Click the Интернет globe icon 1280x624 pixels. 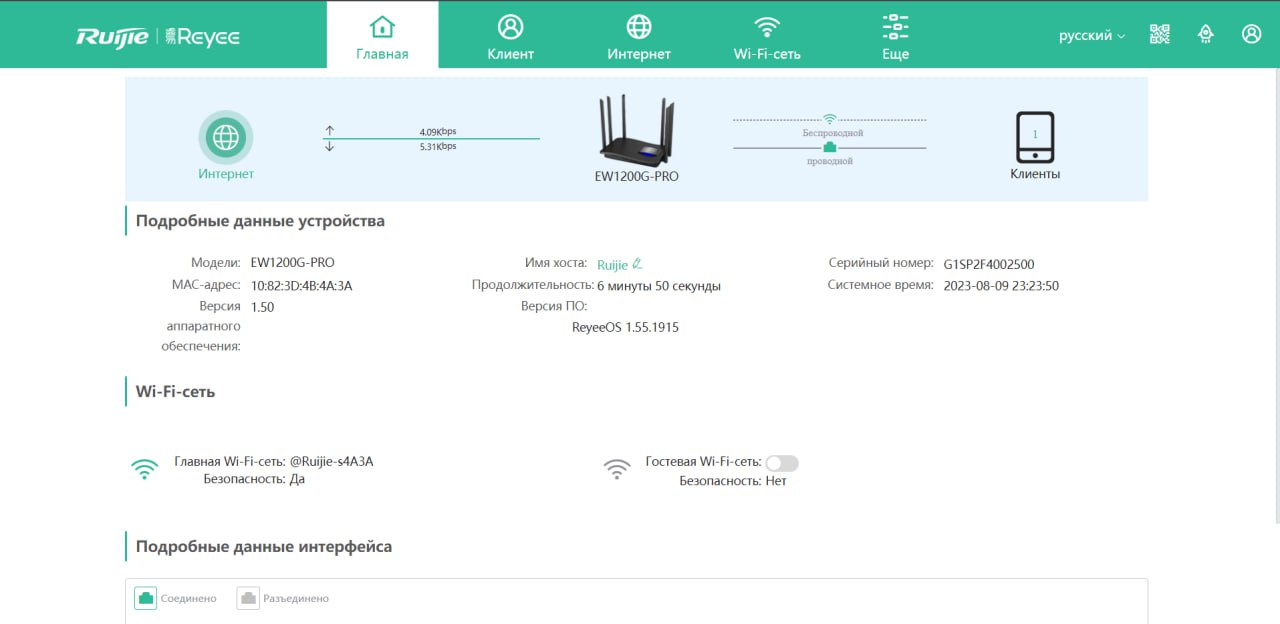coord(226,137)
